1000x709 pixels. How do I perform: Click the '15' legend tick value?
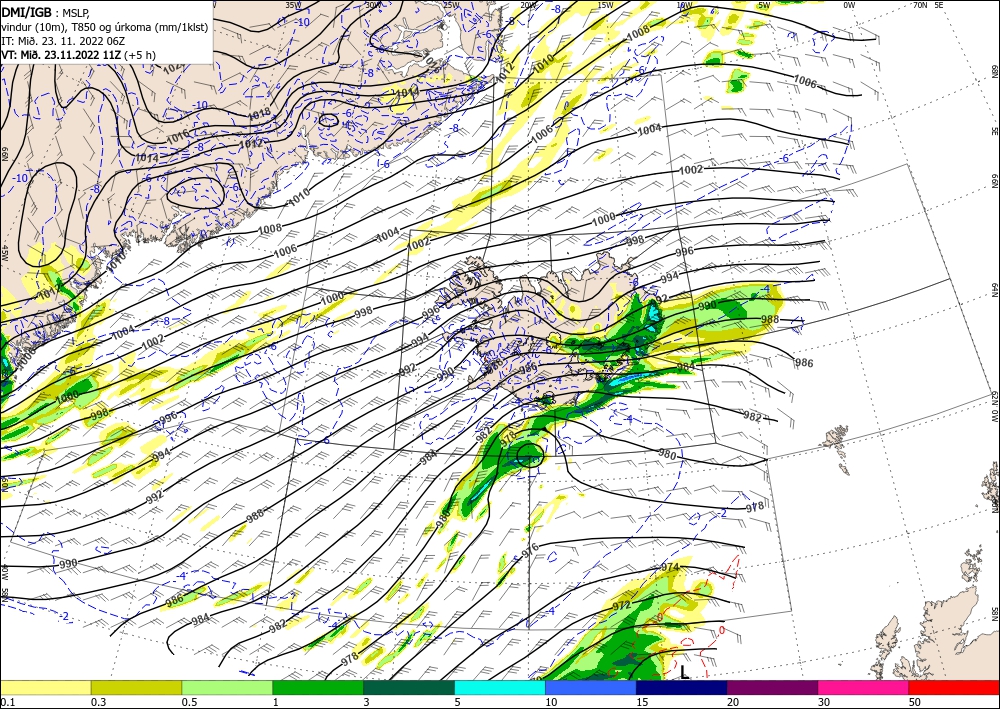point(642,702)
